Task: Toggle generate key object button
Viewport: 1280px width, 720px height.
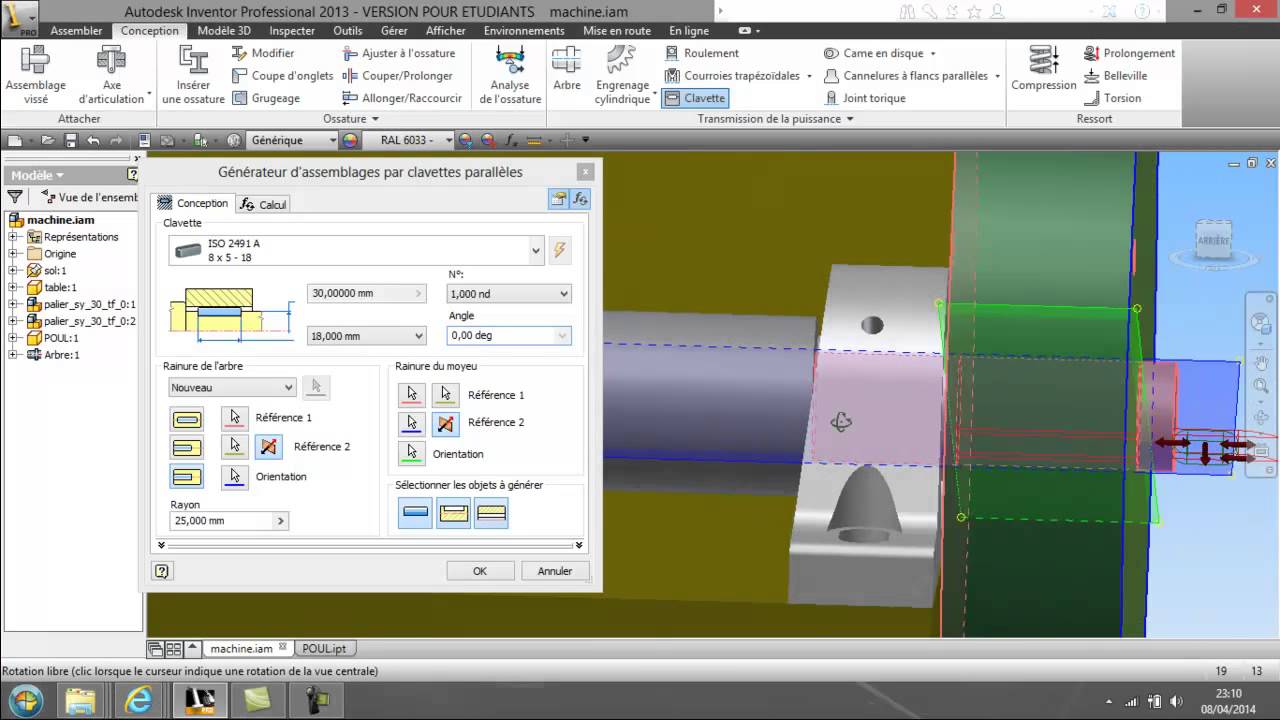Action: pyautogui.click(x=415, y=513)
